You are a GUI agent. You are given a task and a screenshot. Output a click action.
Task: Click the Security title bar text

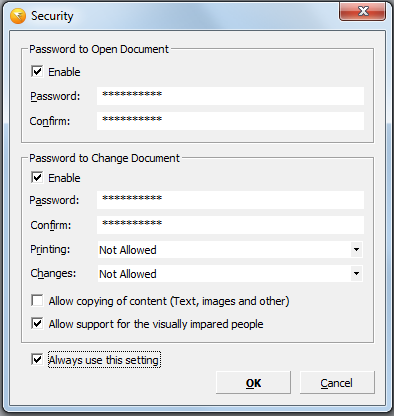coord(52,16)
